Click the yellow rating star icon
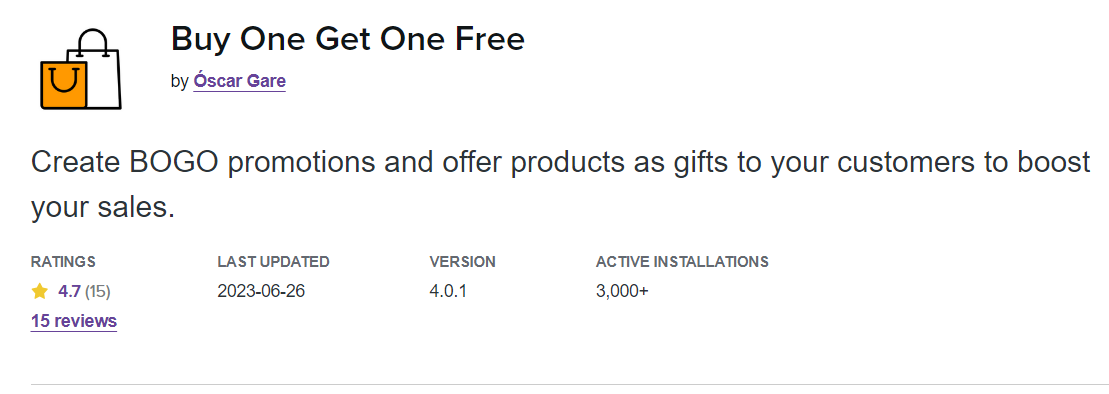The width and height of the screenshot is (1109, 394). [x=40, y=291]
